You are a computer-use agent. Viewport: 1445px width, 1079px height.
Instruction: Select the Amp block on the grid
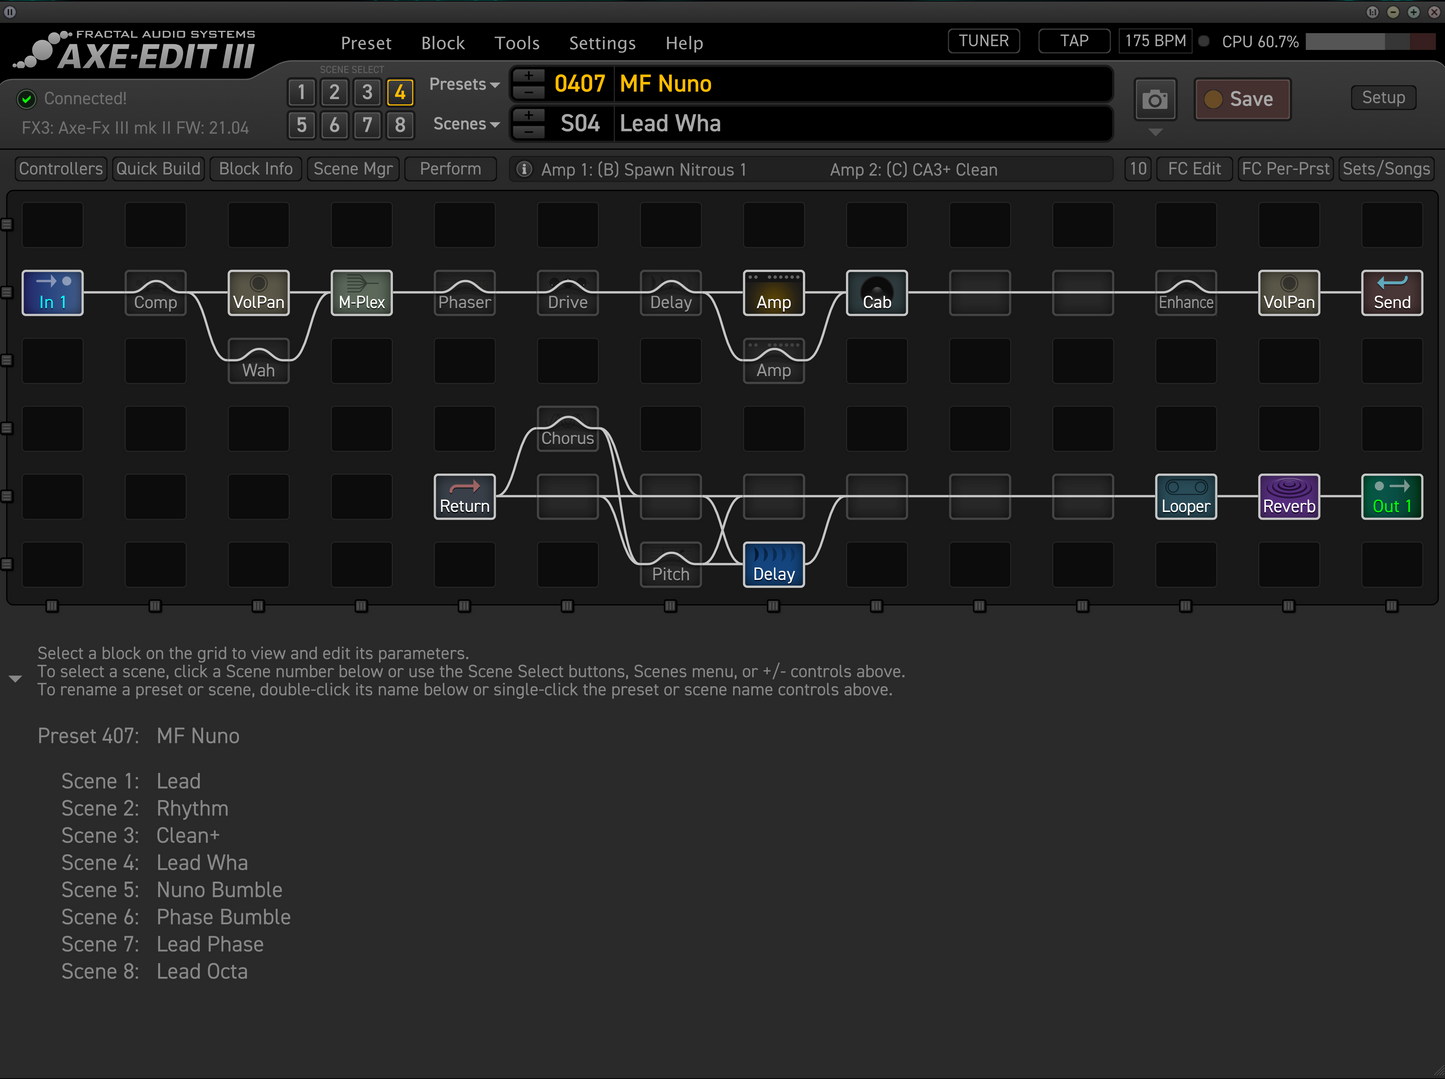coord(773,293)
